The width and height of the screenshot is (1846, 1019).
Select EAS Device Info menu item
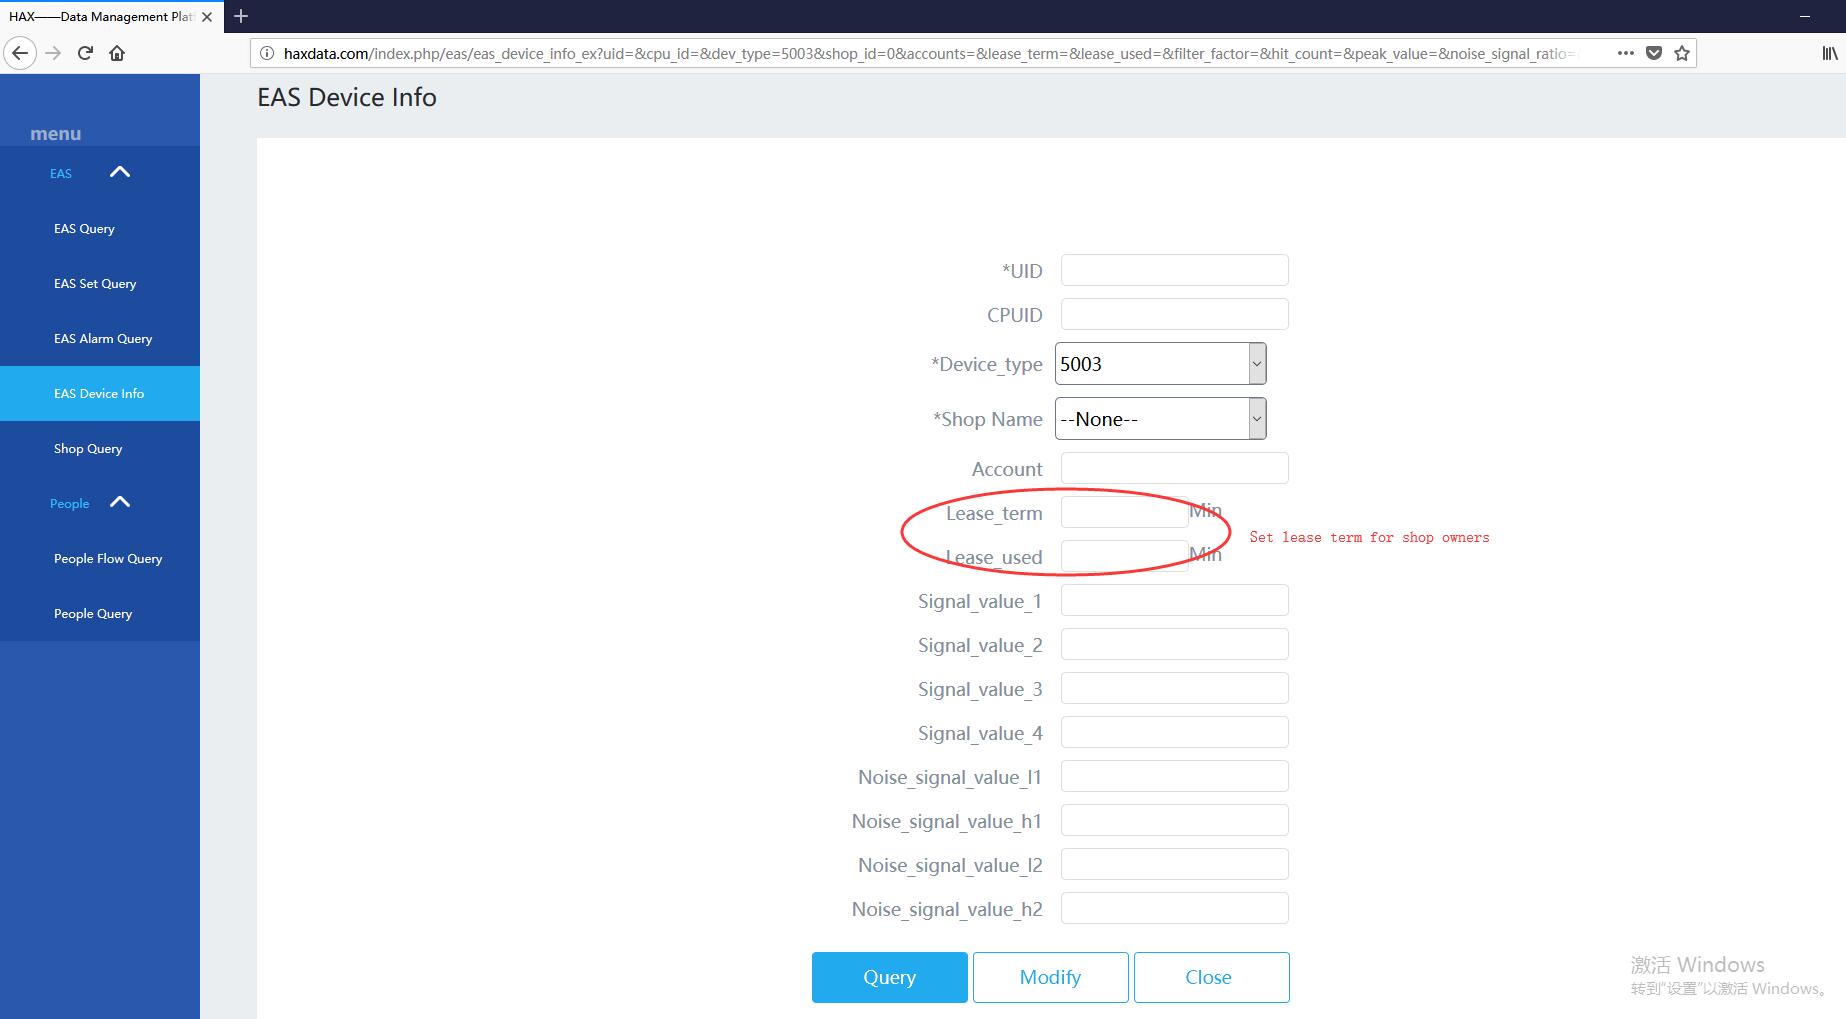point(100,394)
